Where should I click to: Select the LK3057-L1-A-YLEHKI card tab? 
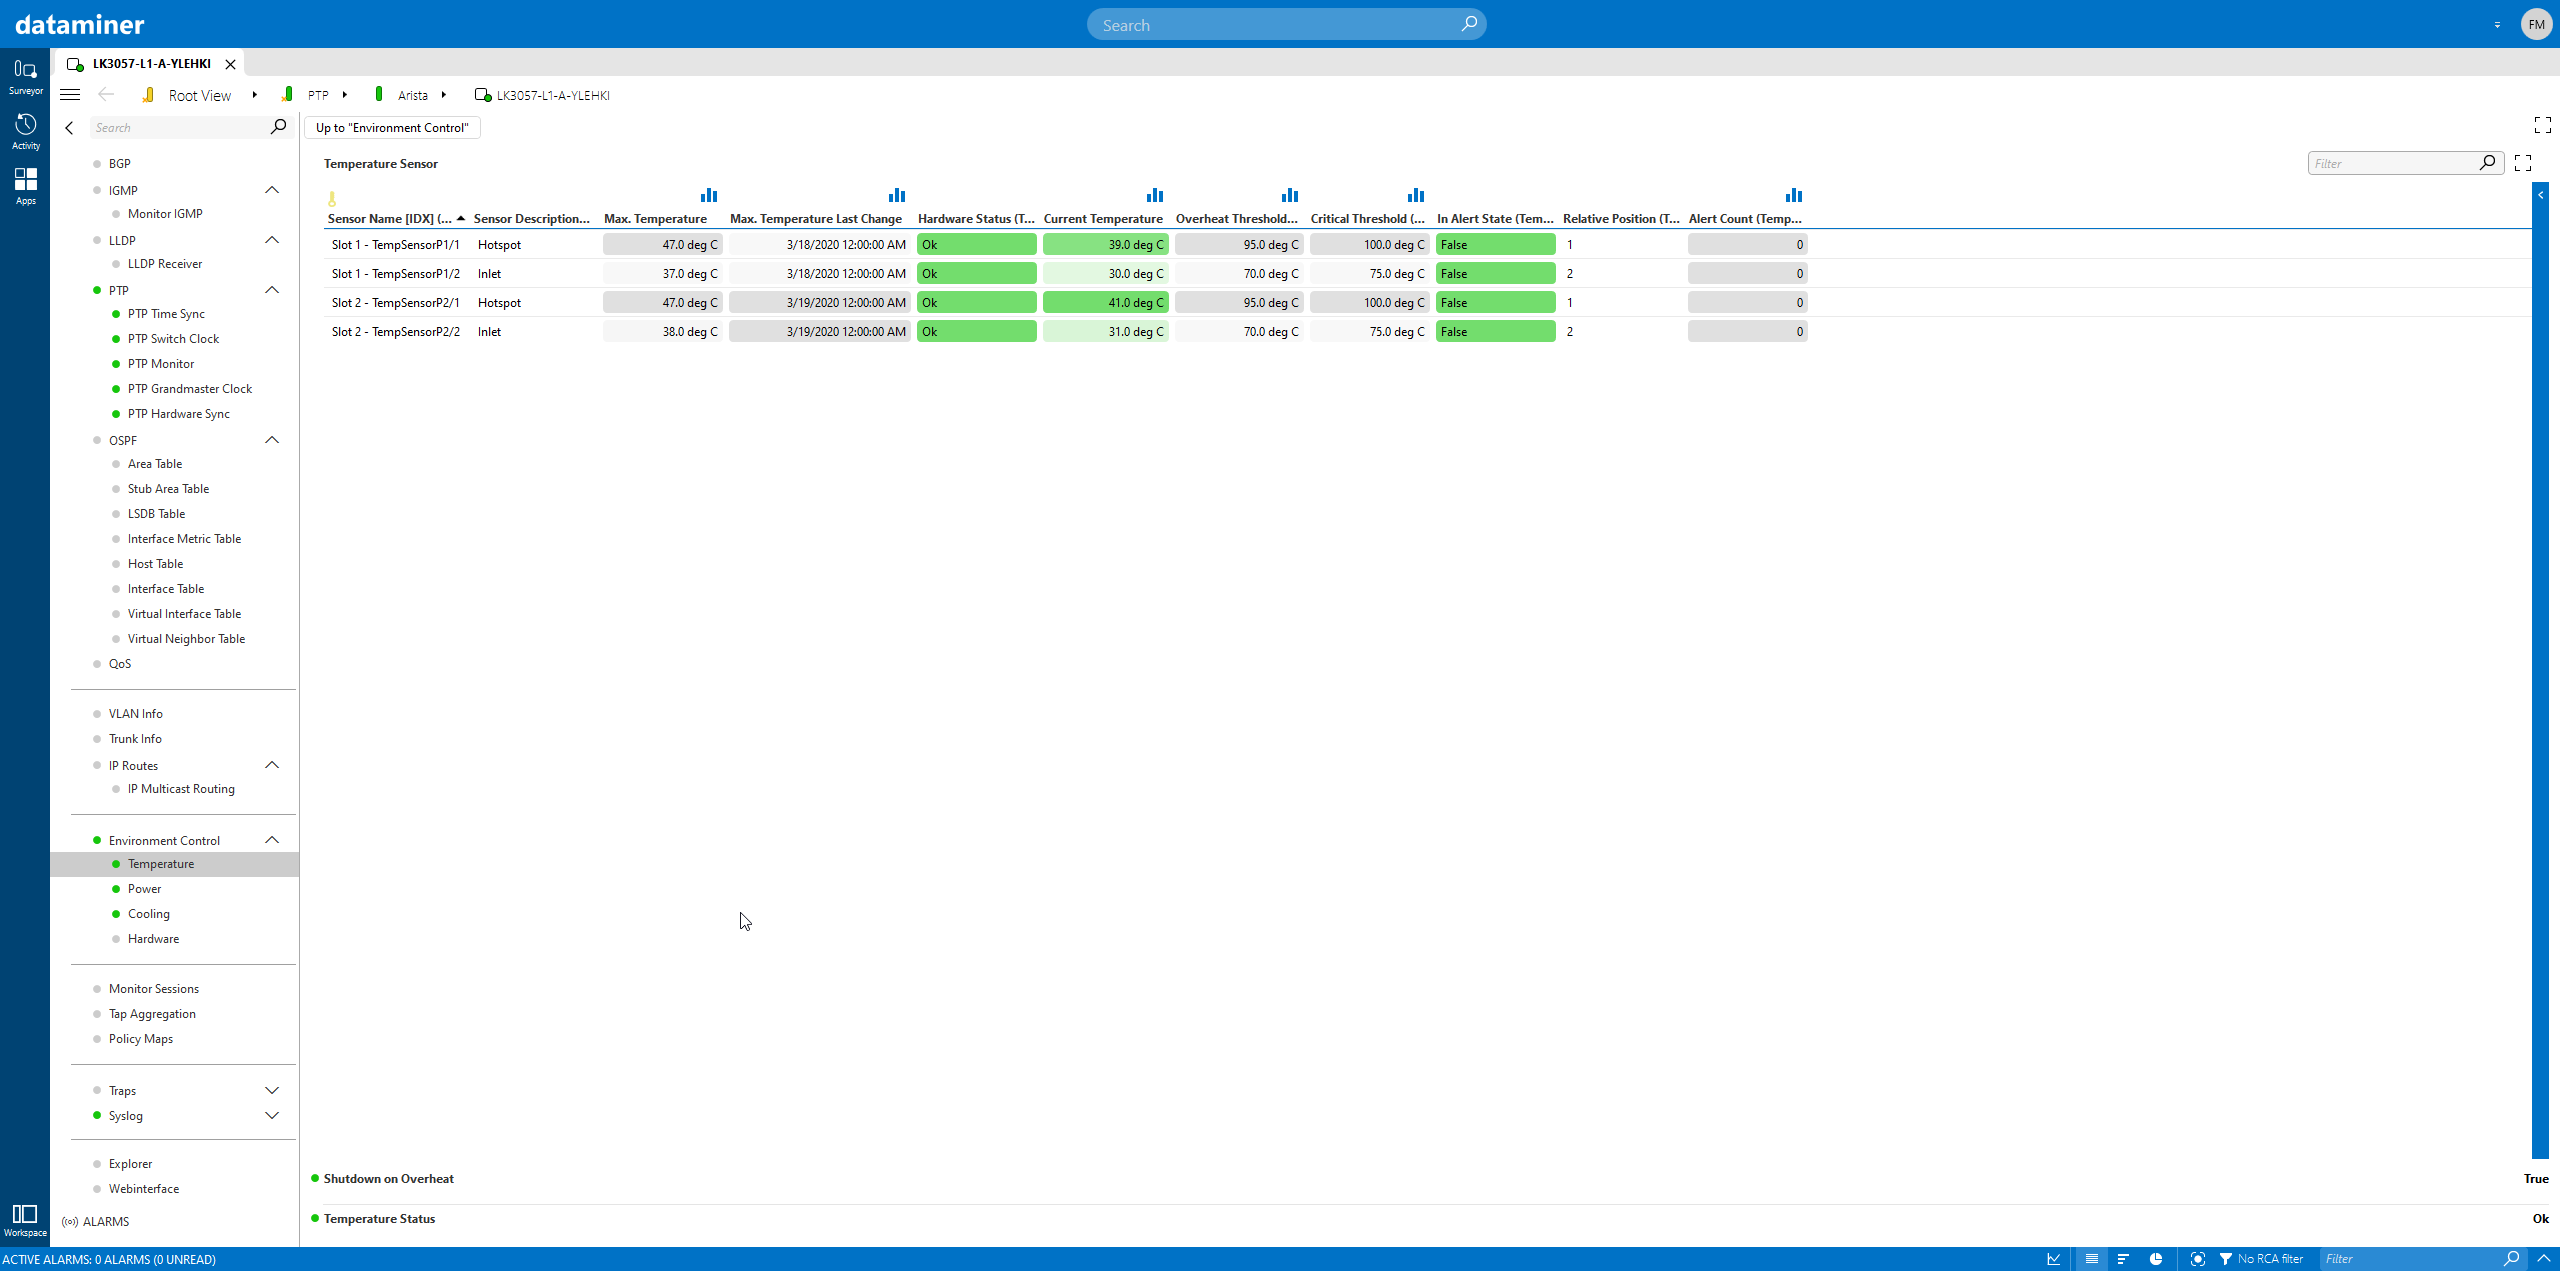pos(151,63)
